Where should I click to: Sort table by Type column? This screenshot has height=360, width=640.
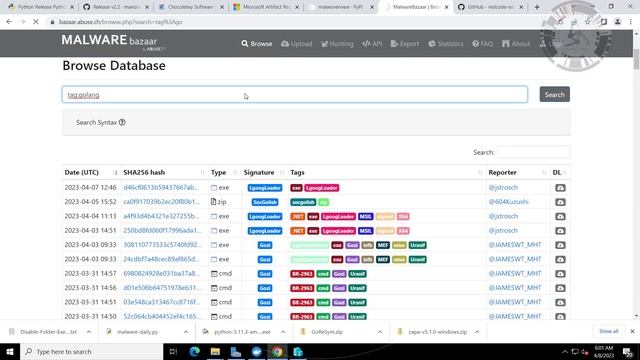224,173
